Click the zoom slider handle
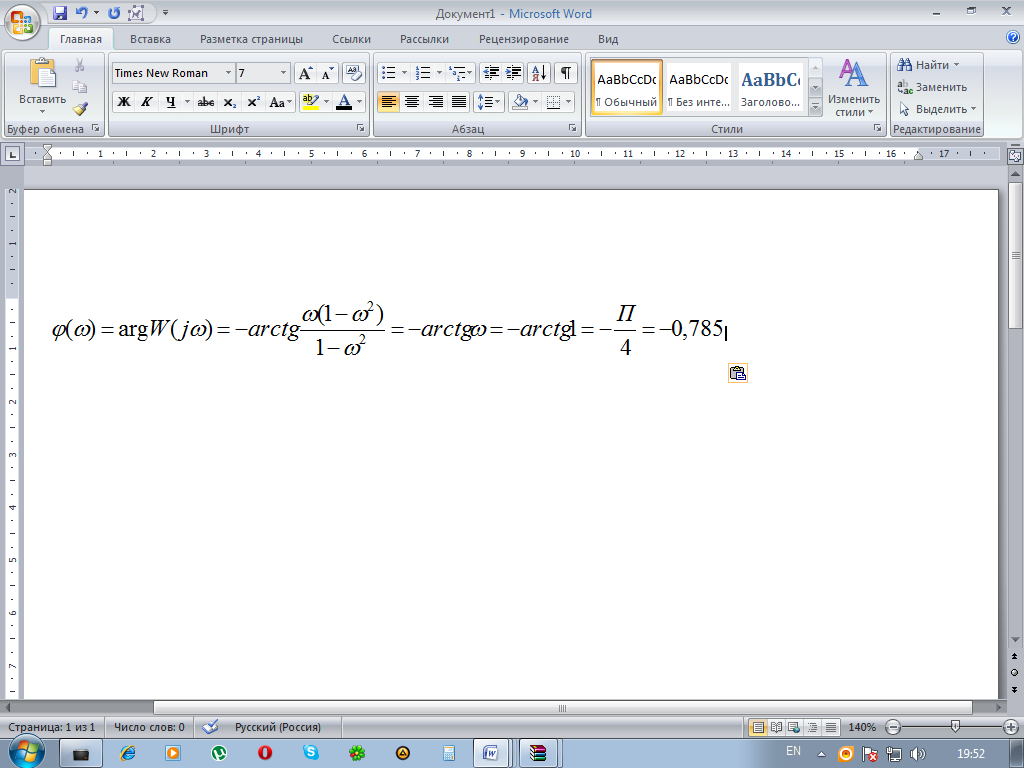Screen dimensions: 1024x768 pos(955,727)
